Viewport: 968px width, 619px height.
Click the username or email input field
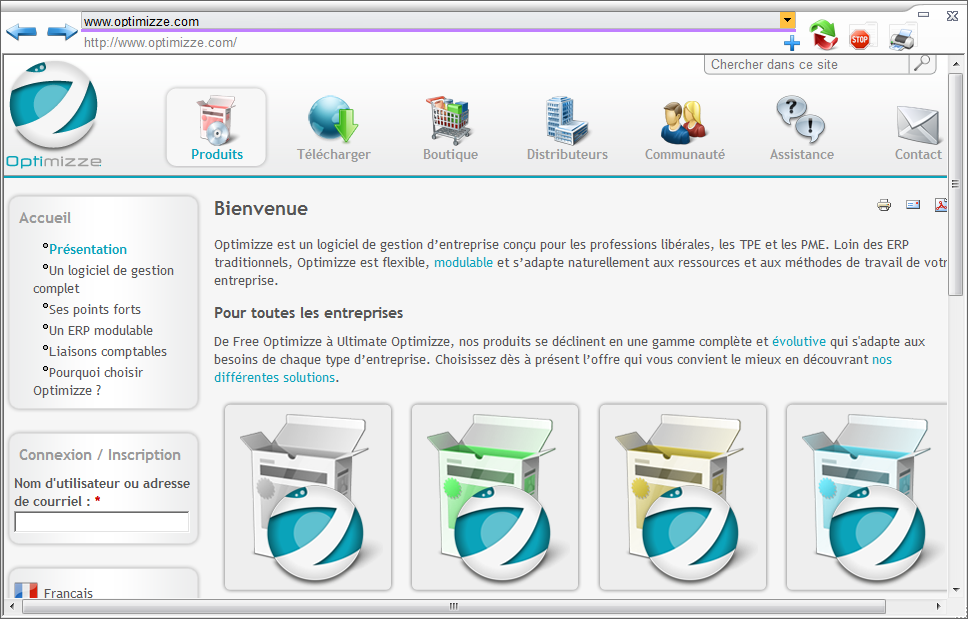pyautogui.click(x=102, y=521)
